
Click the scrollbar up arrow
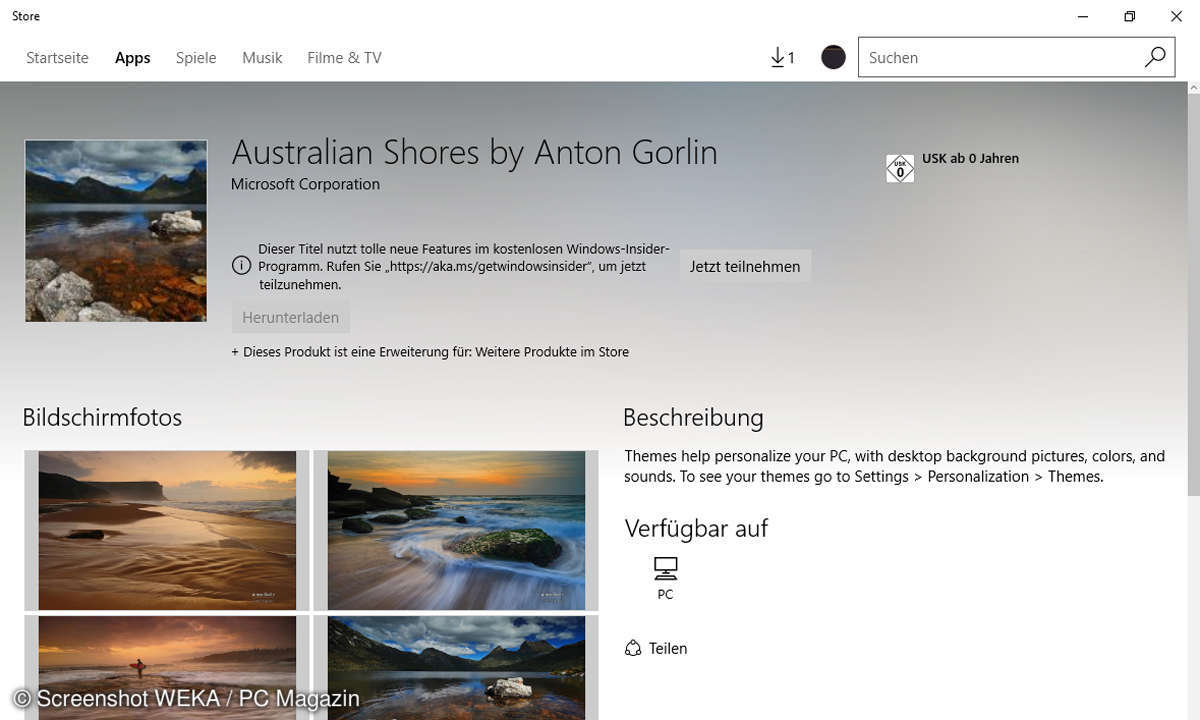[1193, 88]
